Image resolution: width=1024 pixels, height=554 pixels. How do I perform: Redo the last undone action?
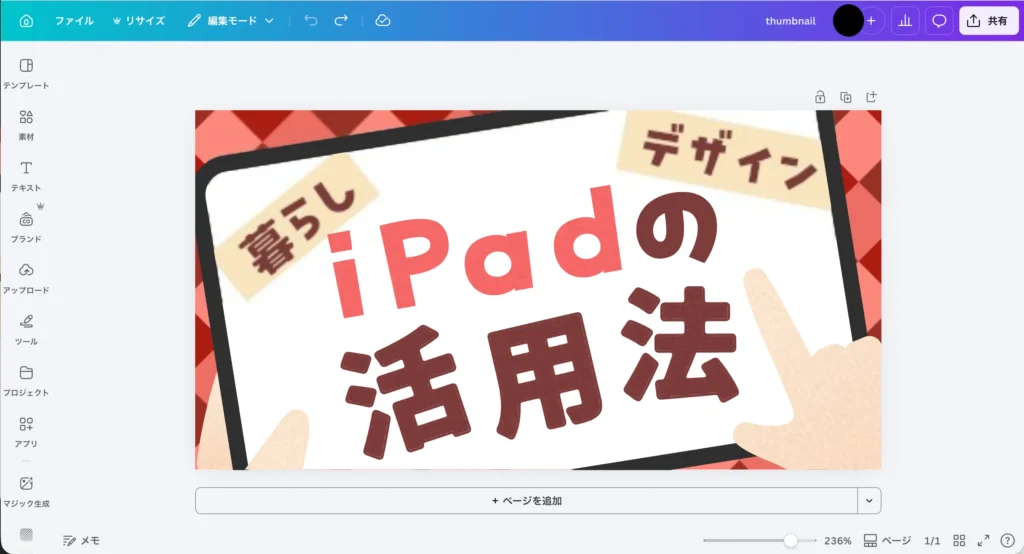(x=341, y=20)
